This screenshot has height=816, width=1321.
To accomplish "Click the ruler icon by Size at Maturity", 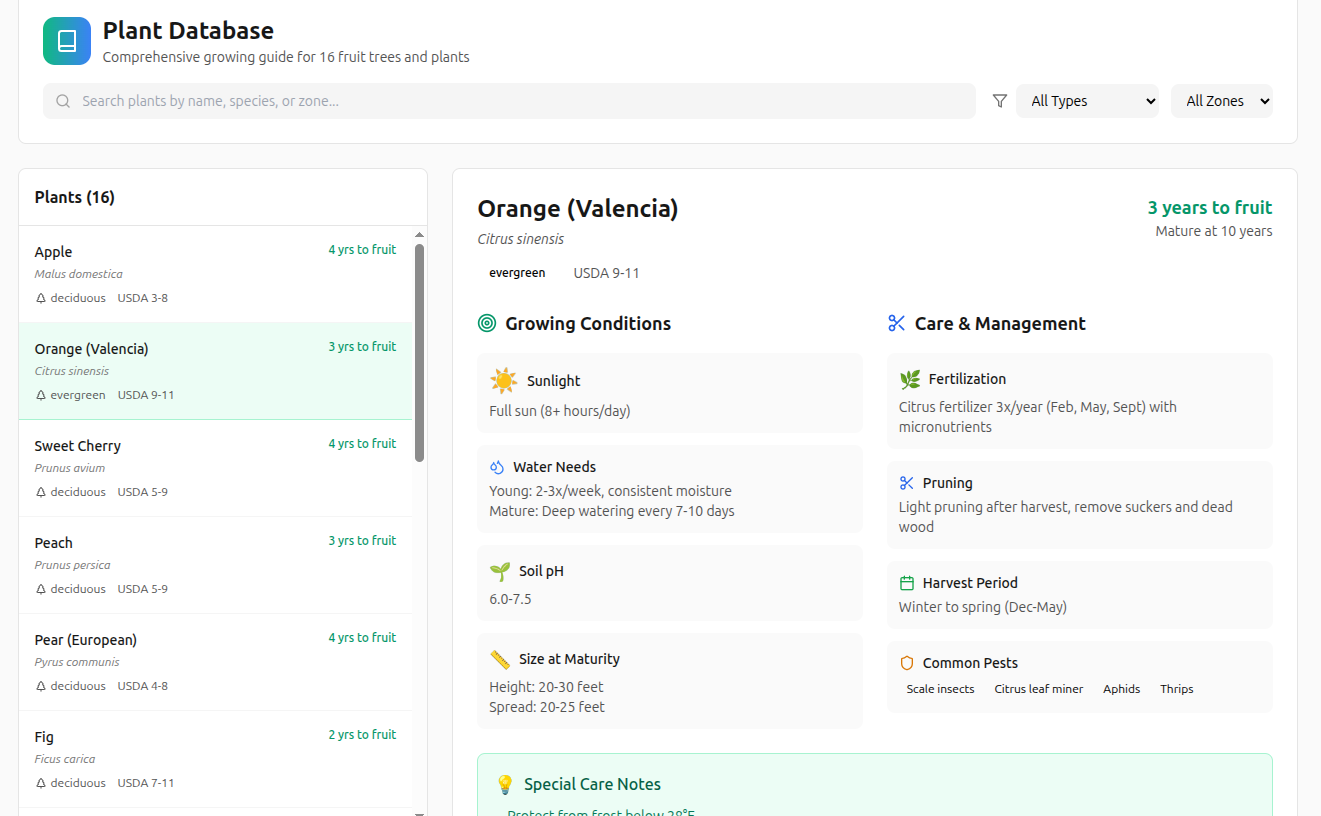I will [500, 659].
